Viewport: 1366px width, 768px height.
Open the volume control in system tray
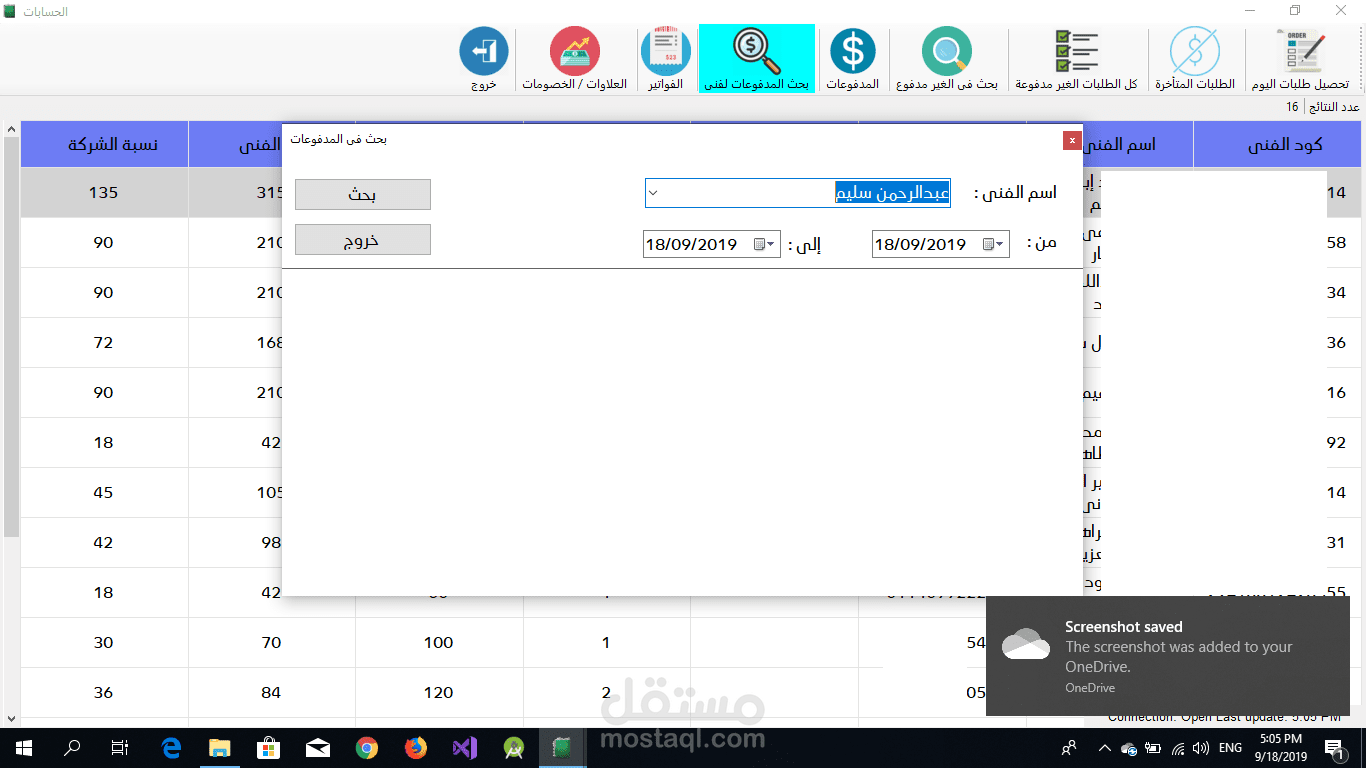[1201, 747]
